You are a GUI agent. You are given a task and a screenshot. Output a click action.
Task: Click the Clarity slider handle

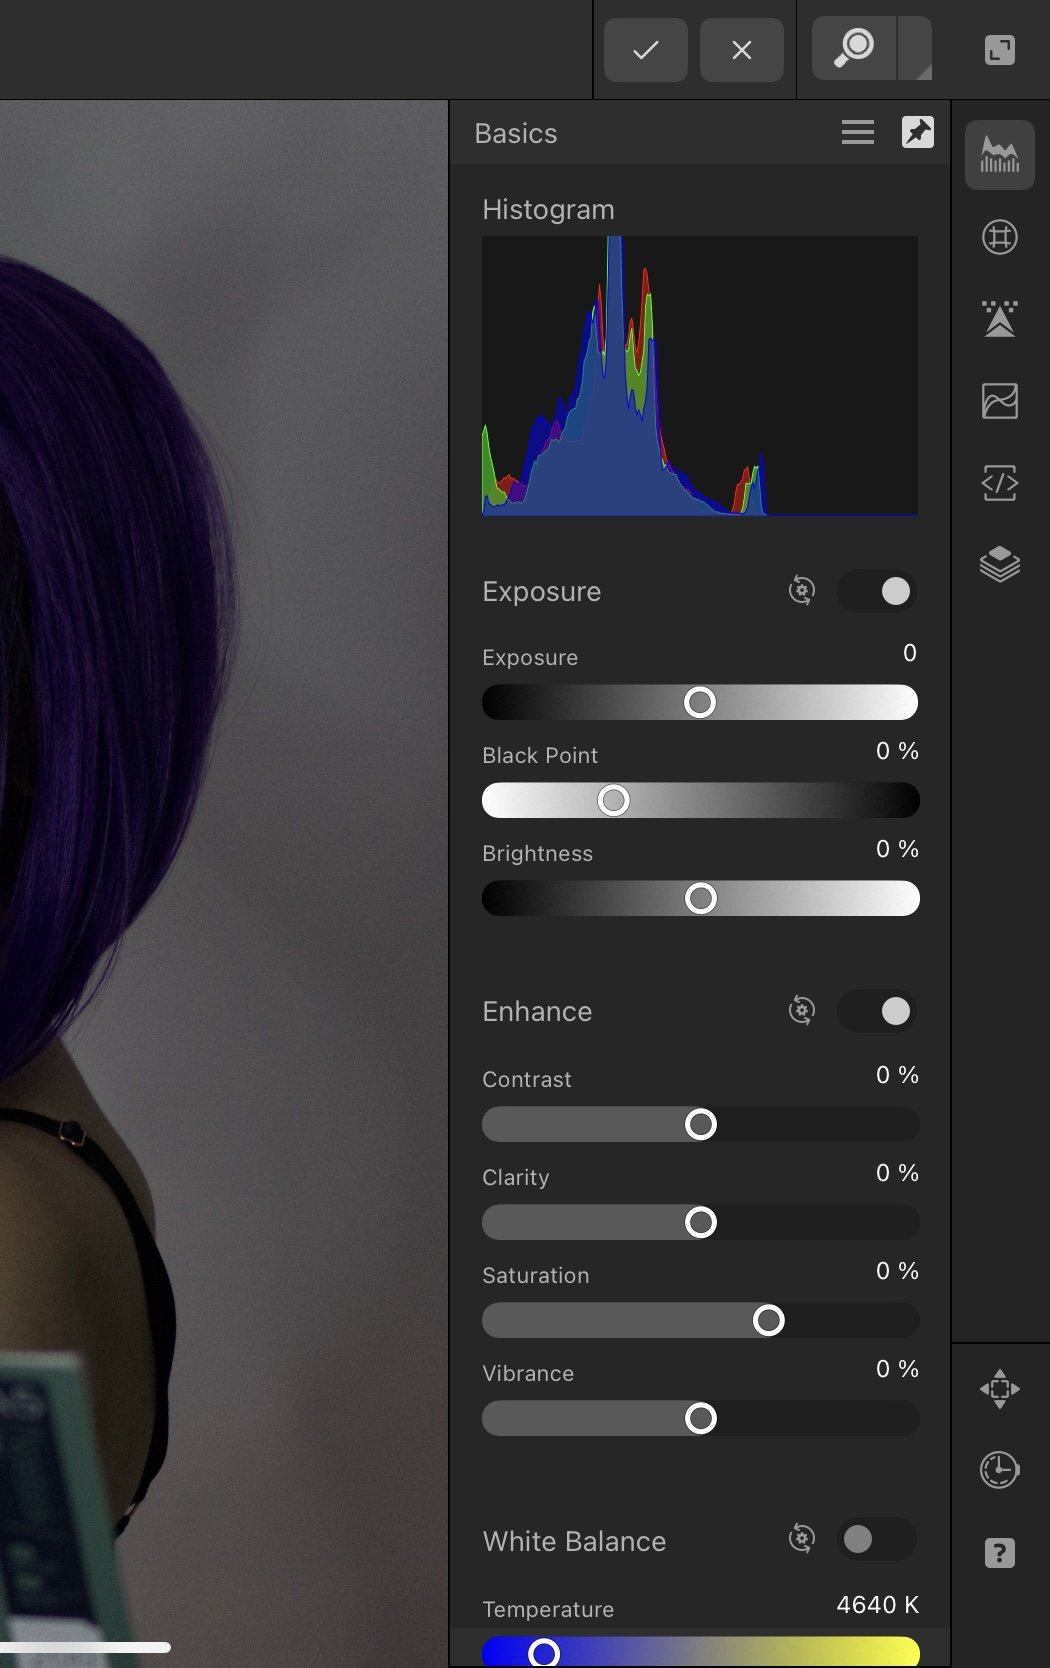point(701,1222)
